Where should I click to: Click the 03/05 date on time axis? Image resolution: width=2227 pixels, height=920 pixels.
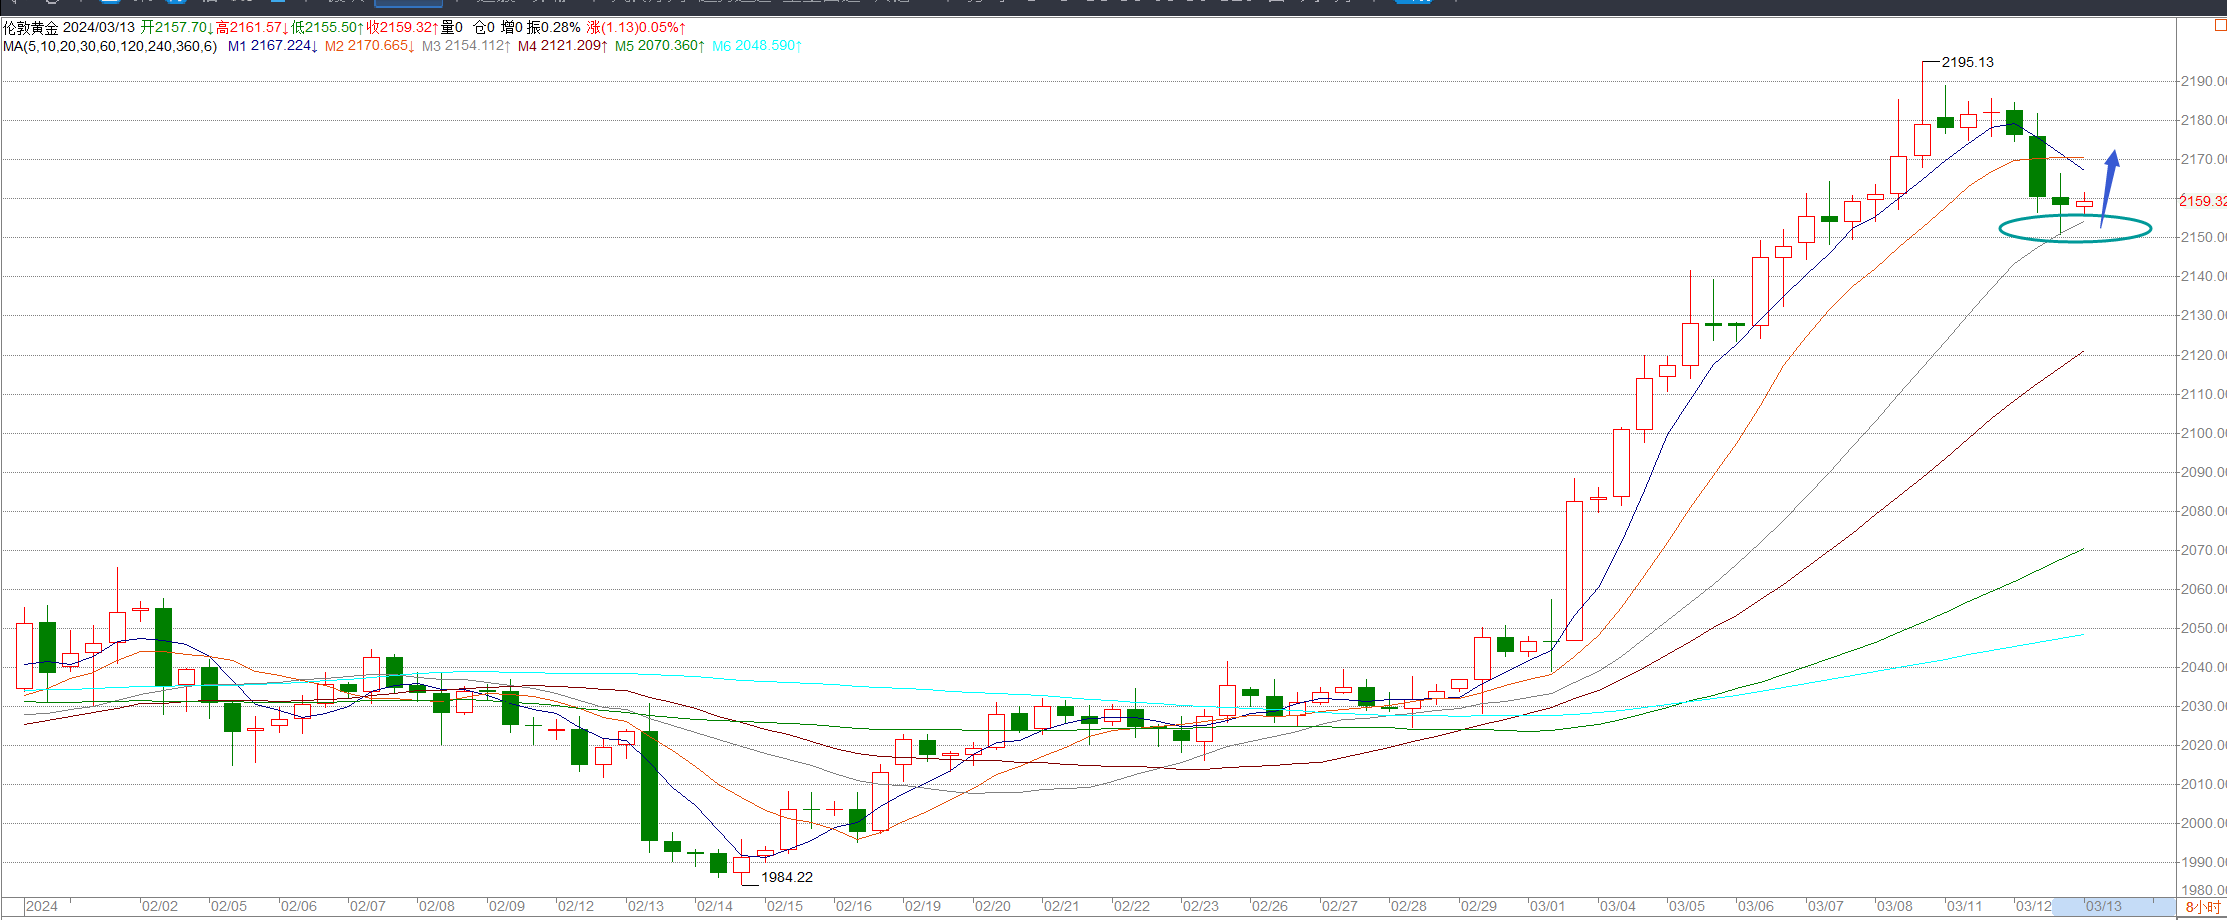(1686, 906)
